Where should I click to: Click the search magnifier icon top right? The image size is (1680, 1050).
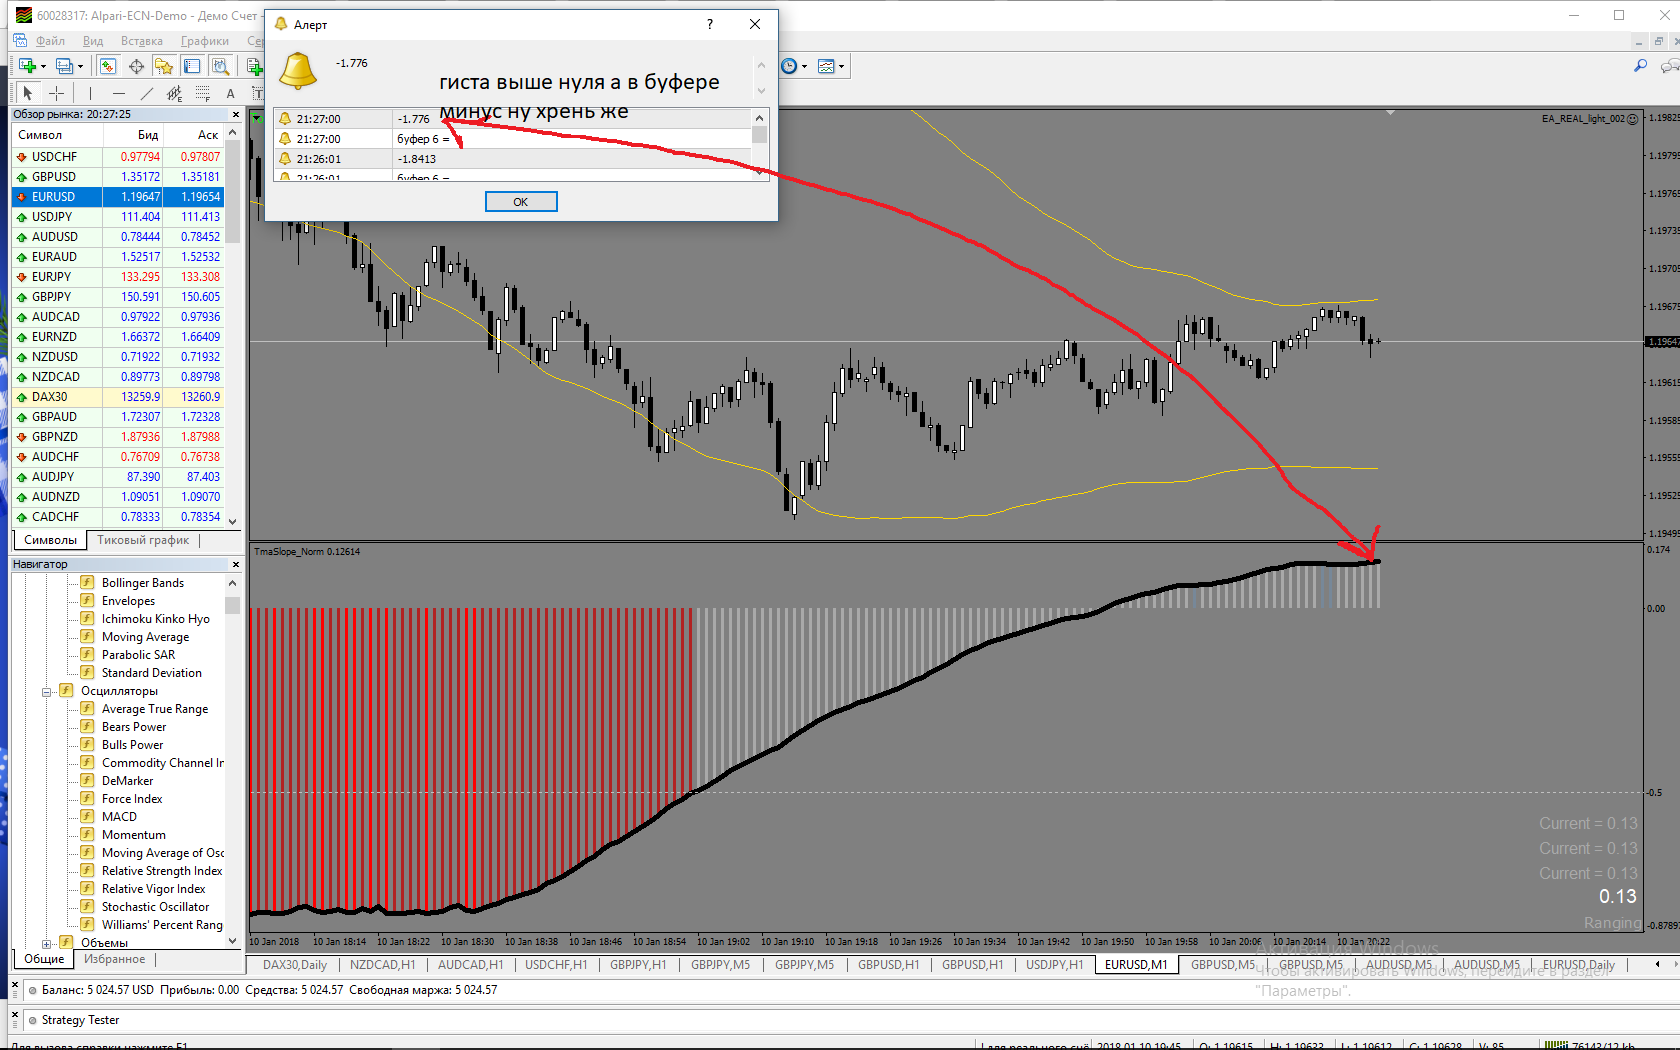point(1640,66)
